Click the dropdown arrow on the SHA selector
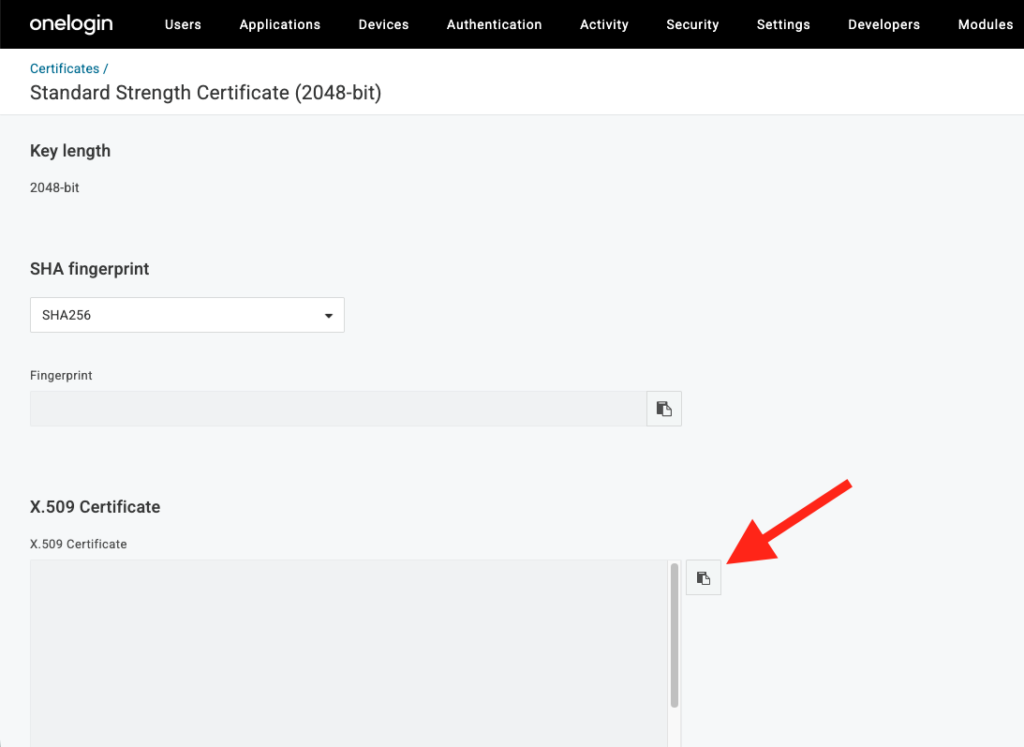The width and height of the screenshot is (1024, 747). (x=328, y=314)
